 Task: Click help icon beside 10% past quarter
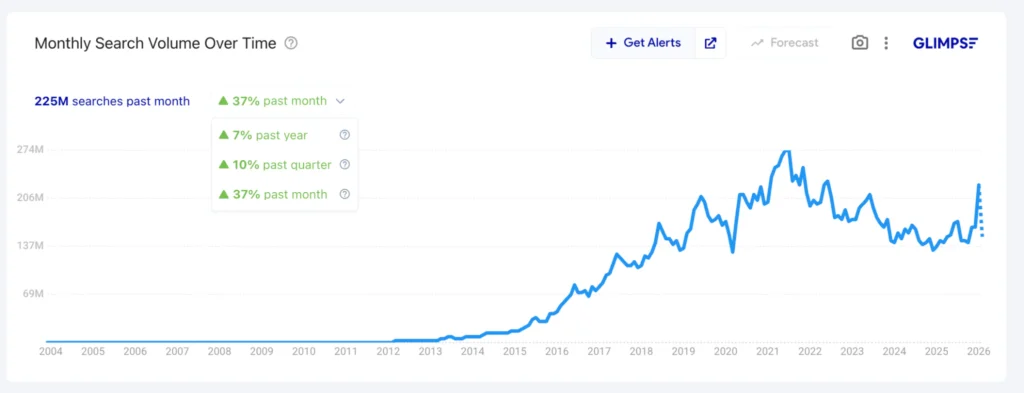(345, 165)
